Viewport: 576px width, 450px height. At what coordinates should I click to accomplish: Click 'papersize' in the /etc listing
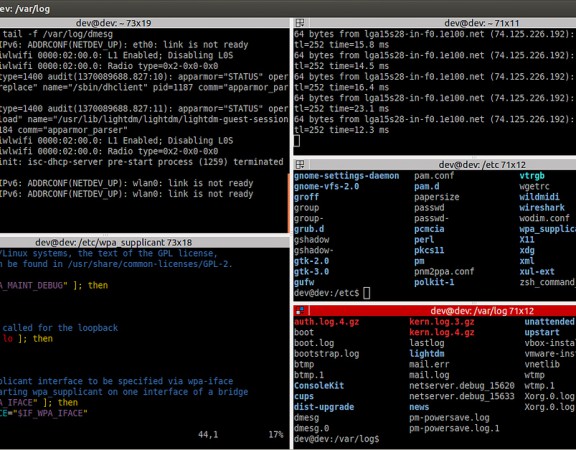[x=437, y=197]
